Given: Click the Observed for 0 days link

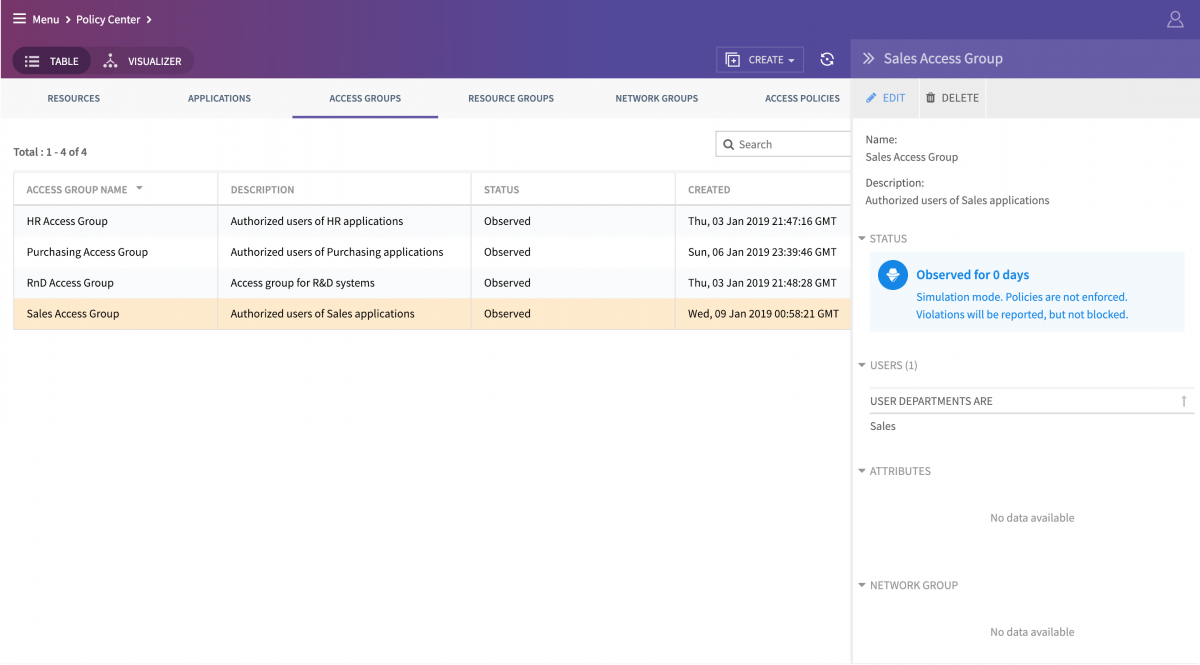Looking at the screenshot, I should tap(972, 274).
